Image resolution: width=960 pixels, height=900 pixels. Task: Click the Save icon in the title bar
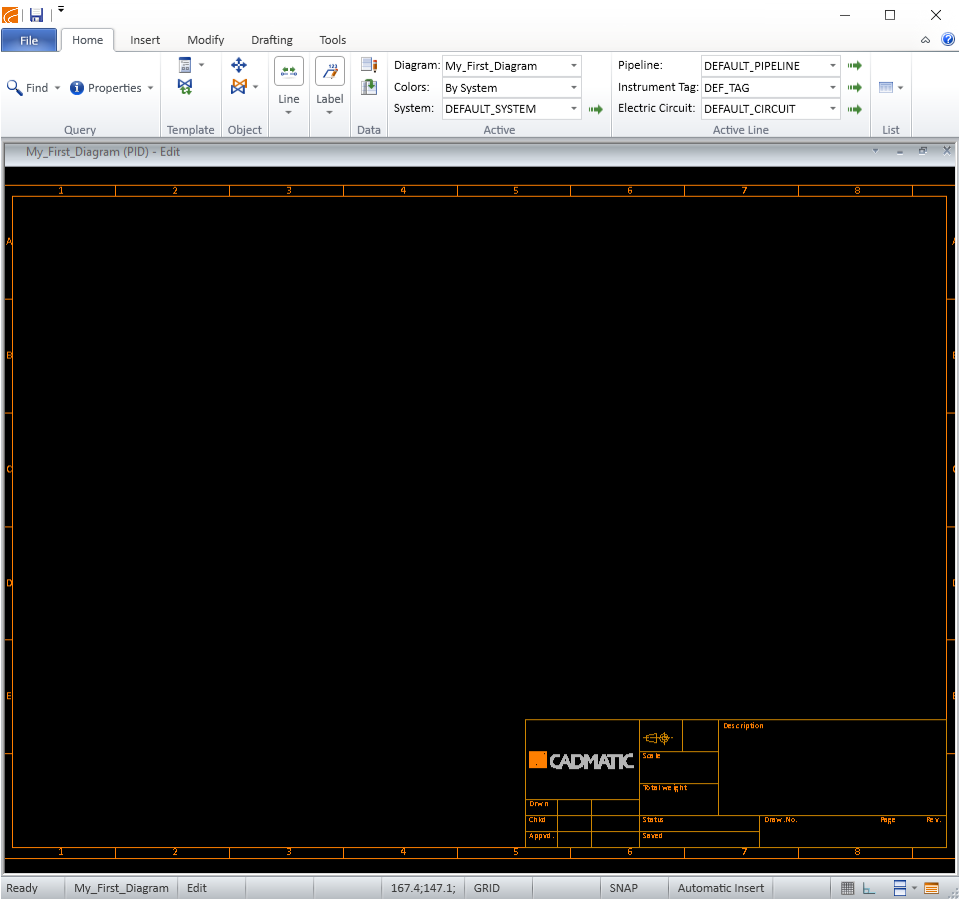click(36, 14)
